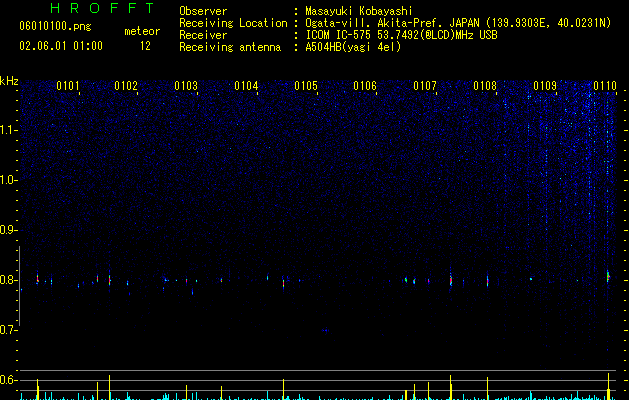Click the 0110 time marker
The image size is (629, 400).
click(605, 86)
